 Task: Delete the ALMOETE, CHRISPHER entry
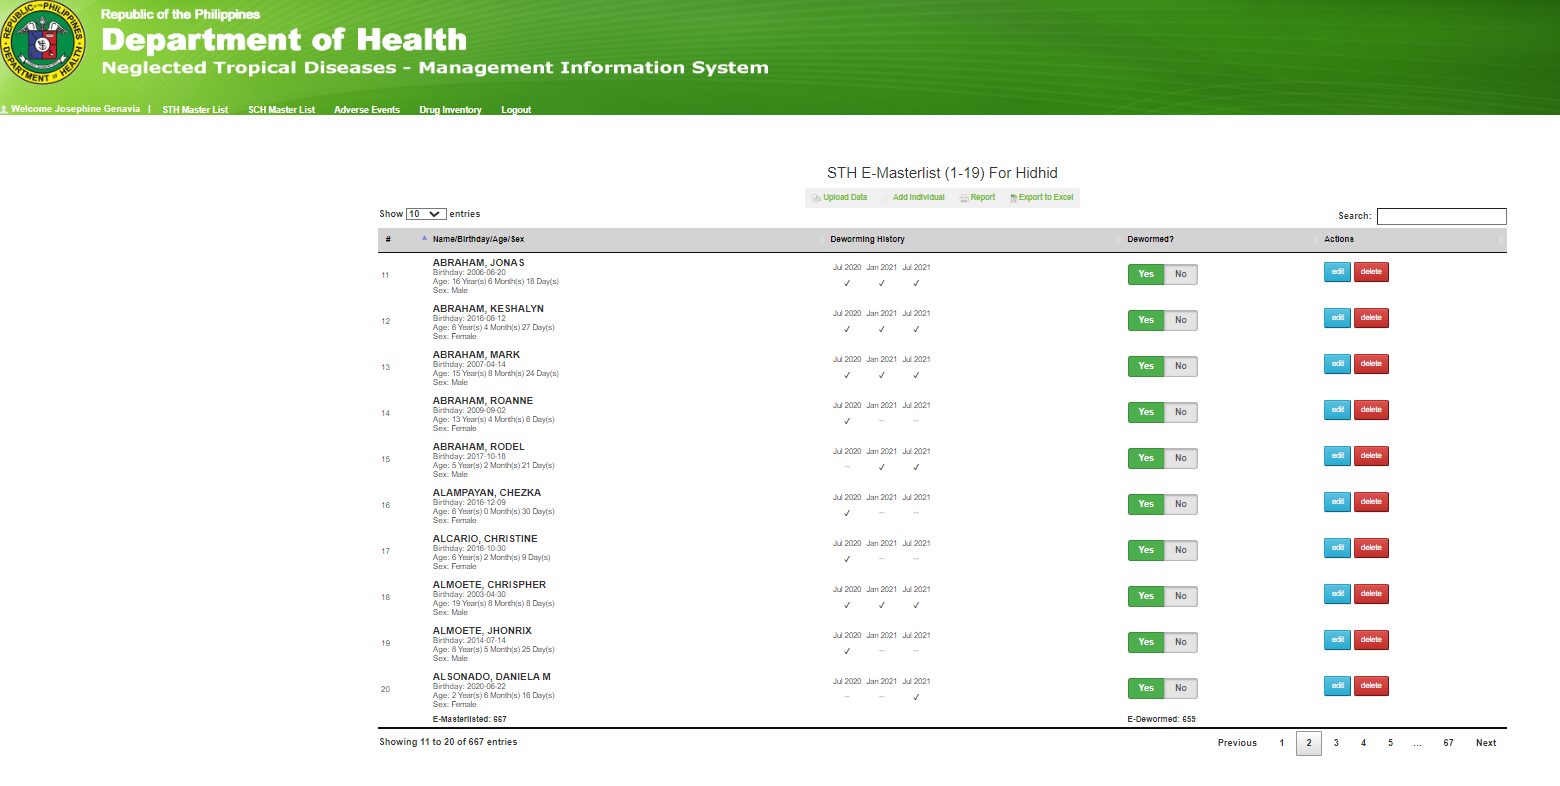(1371, 594)
